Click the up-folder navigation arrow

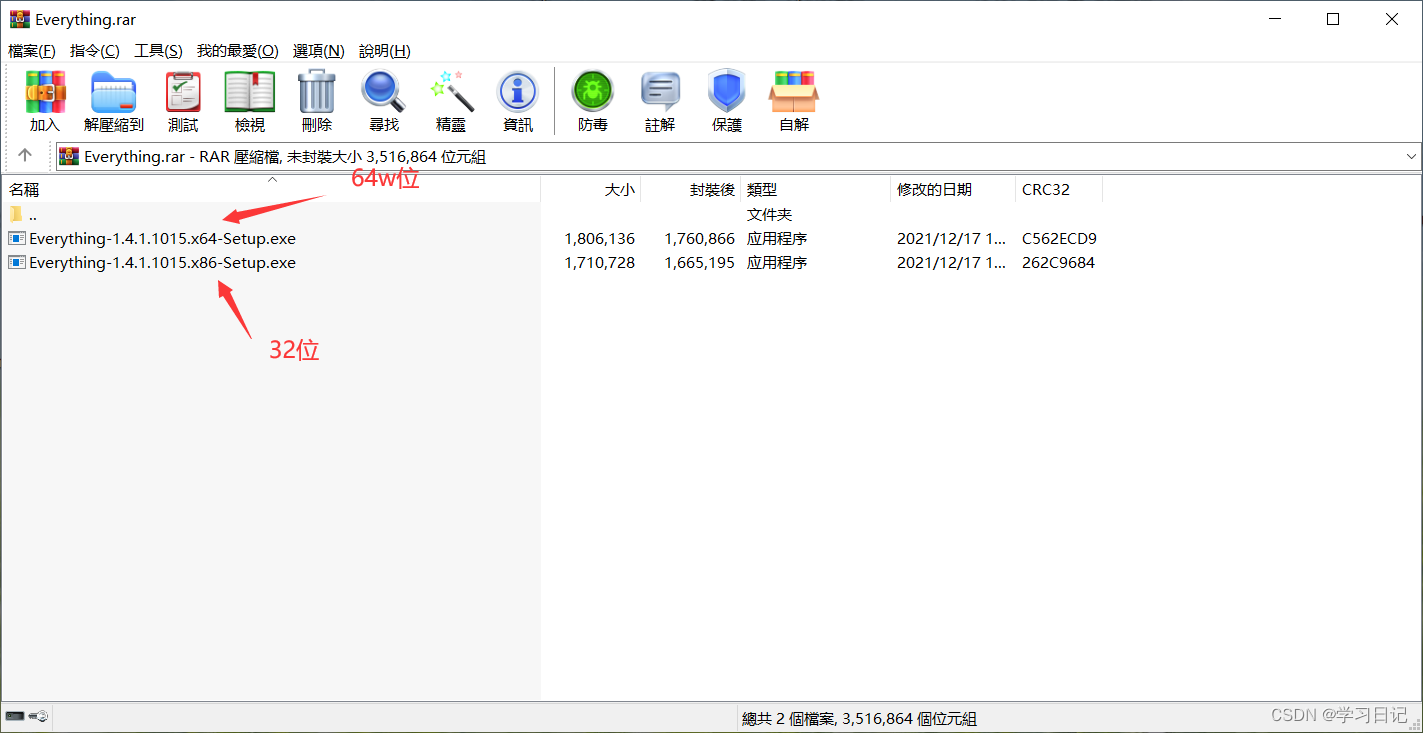pyautogui.click(x=25, y=156)
